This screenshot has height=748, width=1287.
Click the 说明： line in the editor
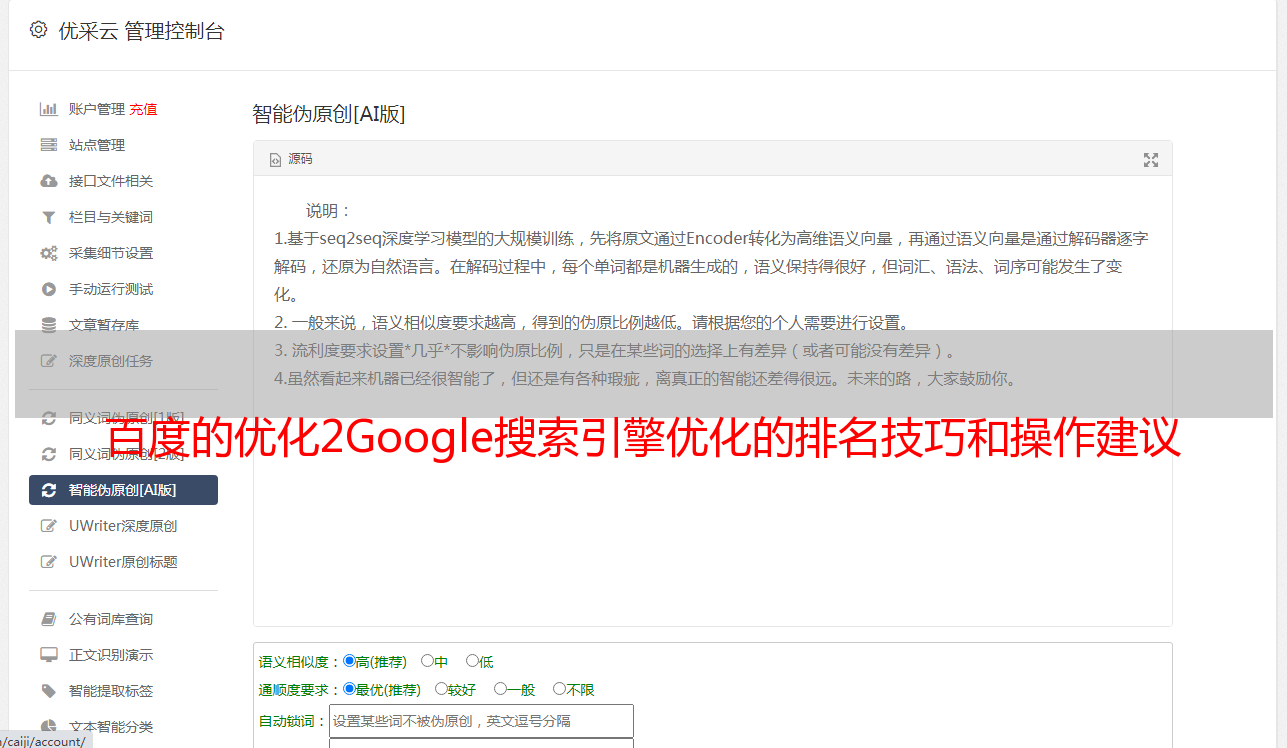pyautogui.click(x=329, y=211)
